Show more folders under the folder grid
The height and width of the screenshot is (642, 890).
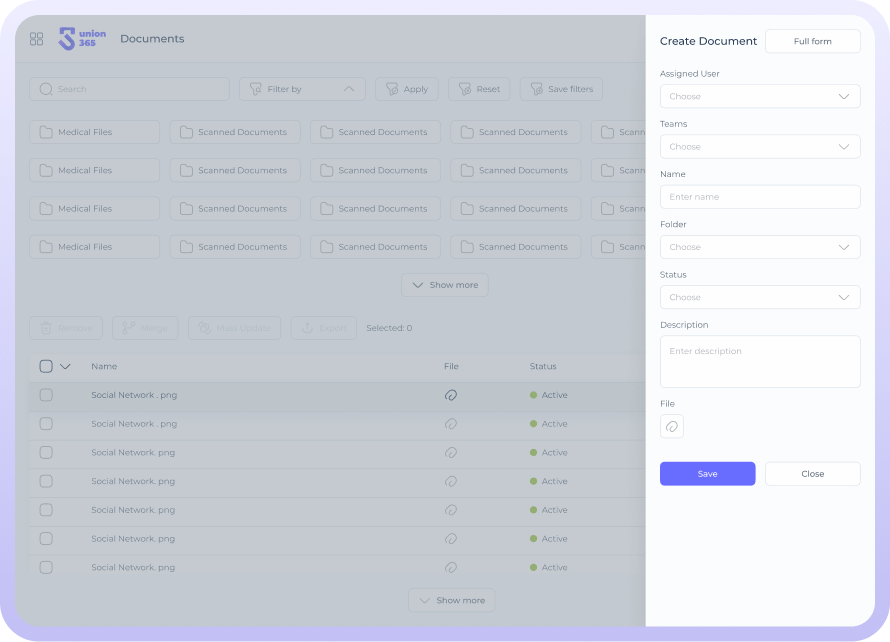tap(445, 285)
